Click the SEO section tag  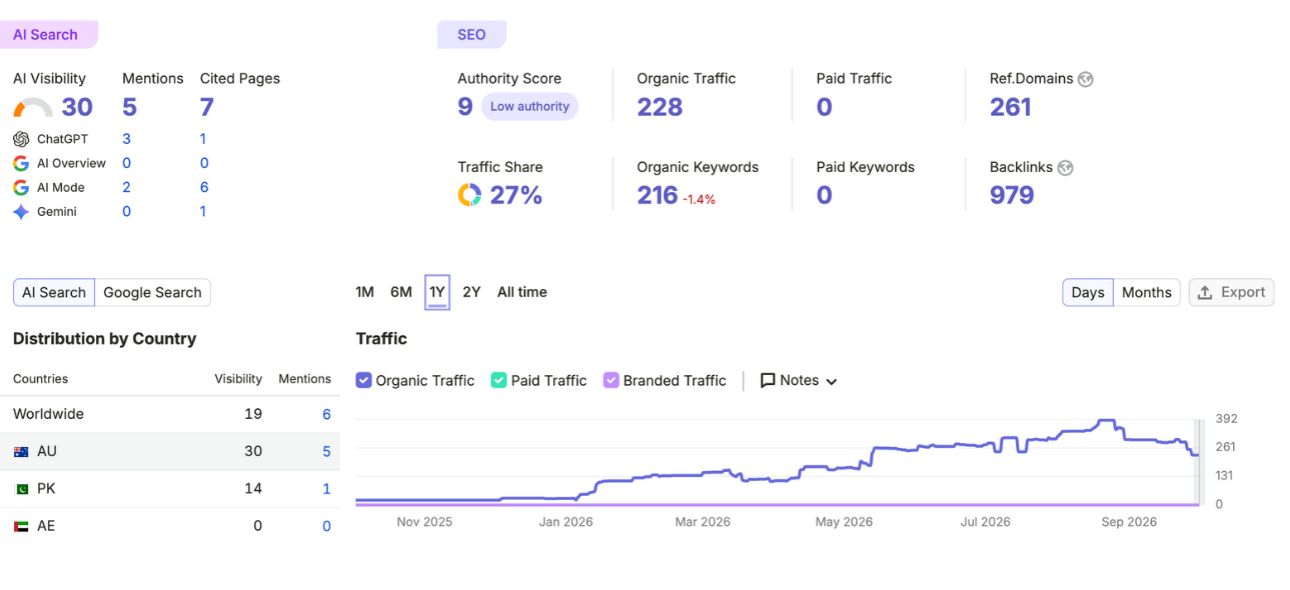(x=472, y=34)
